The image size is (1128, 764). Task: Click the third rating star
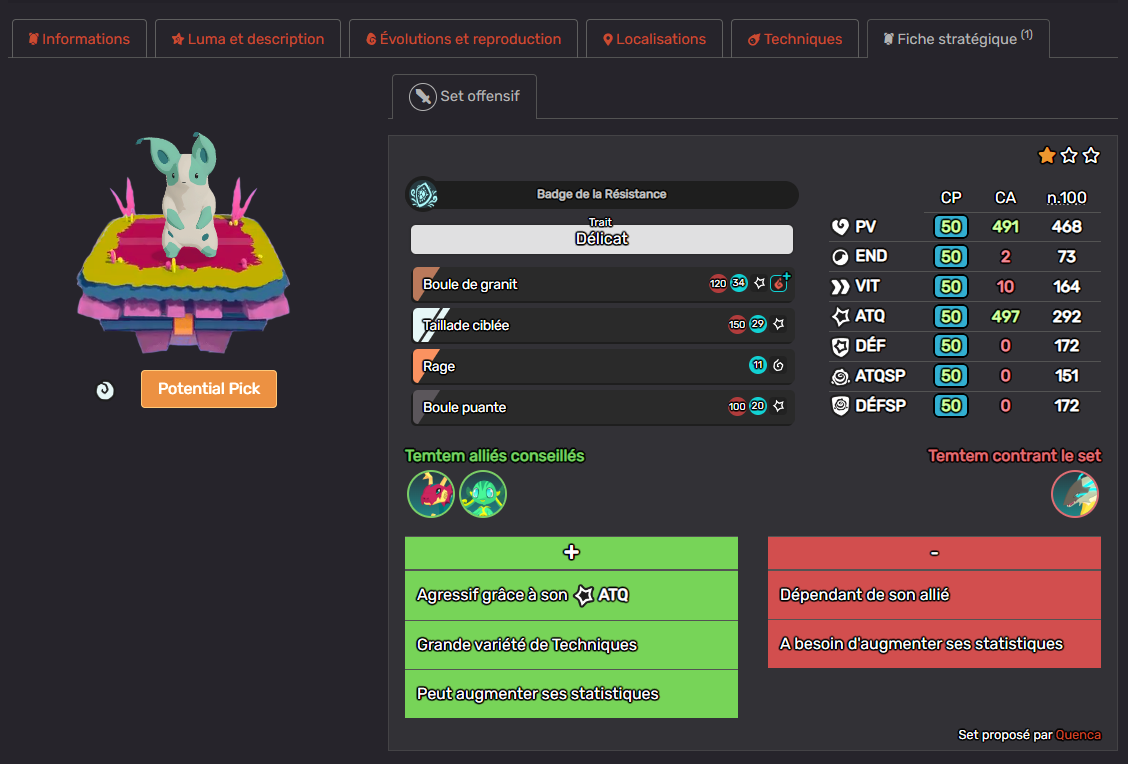(x=1091, y=155)
